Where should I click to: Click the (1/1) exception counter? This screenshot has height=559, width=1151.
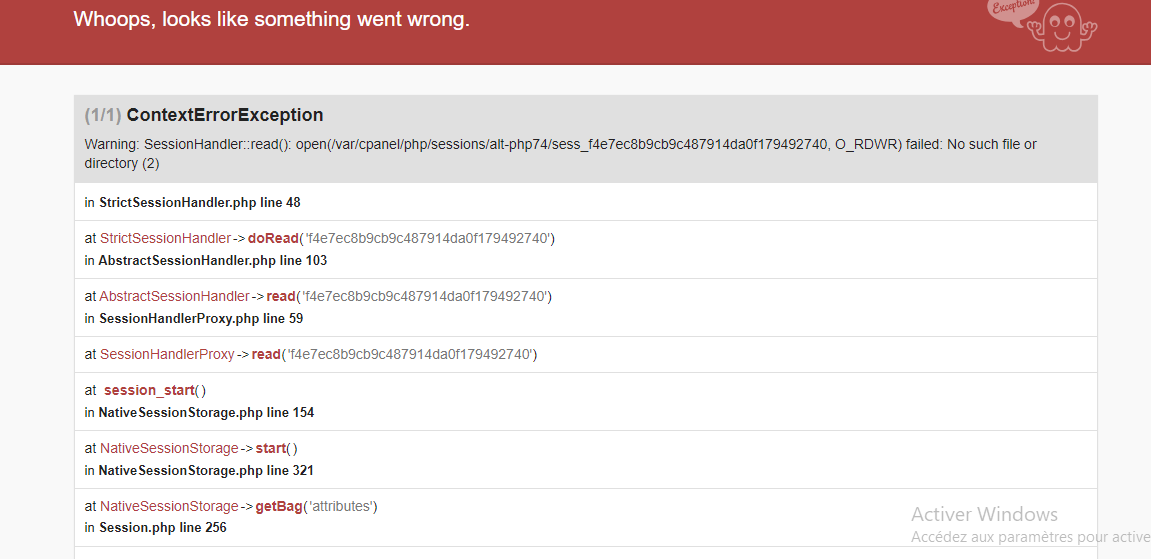(103, 115)
